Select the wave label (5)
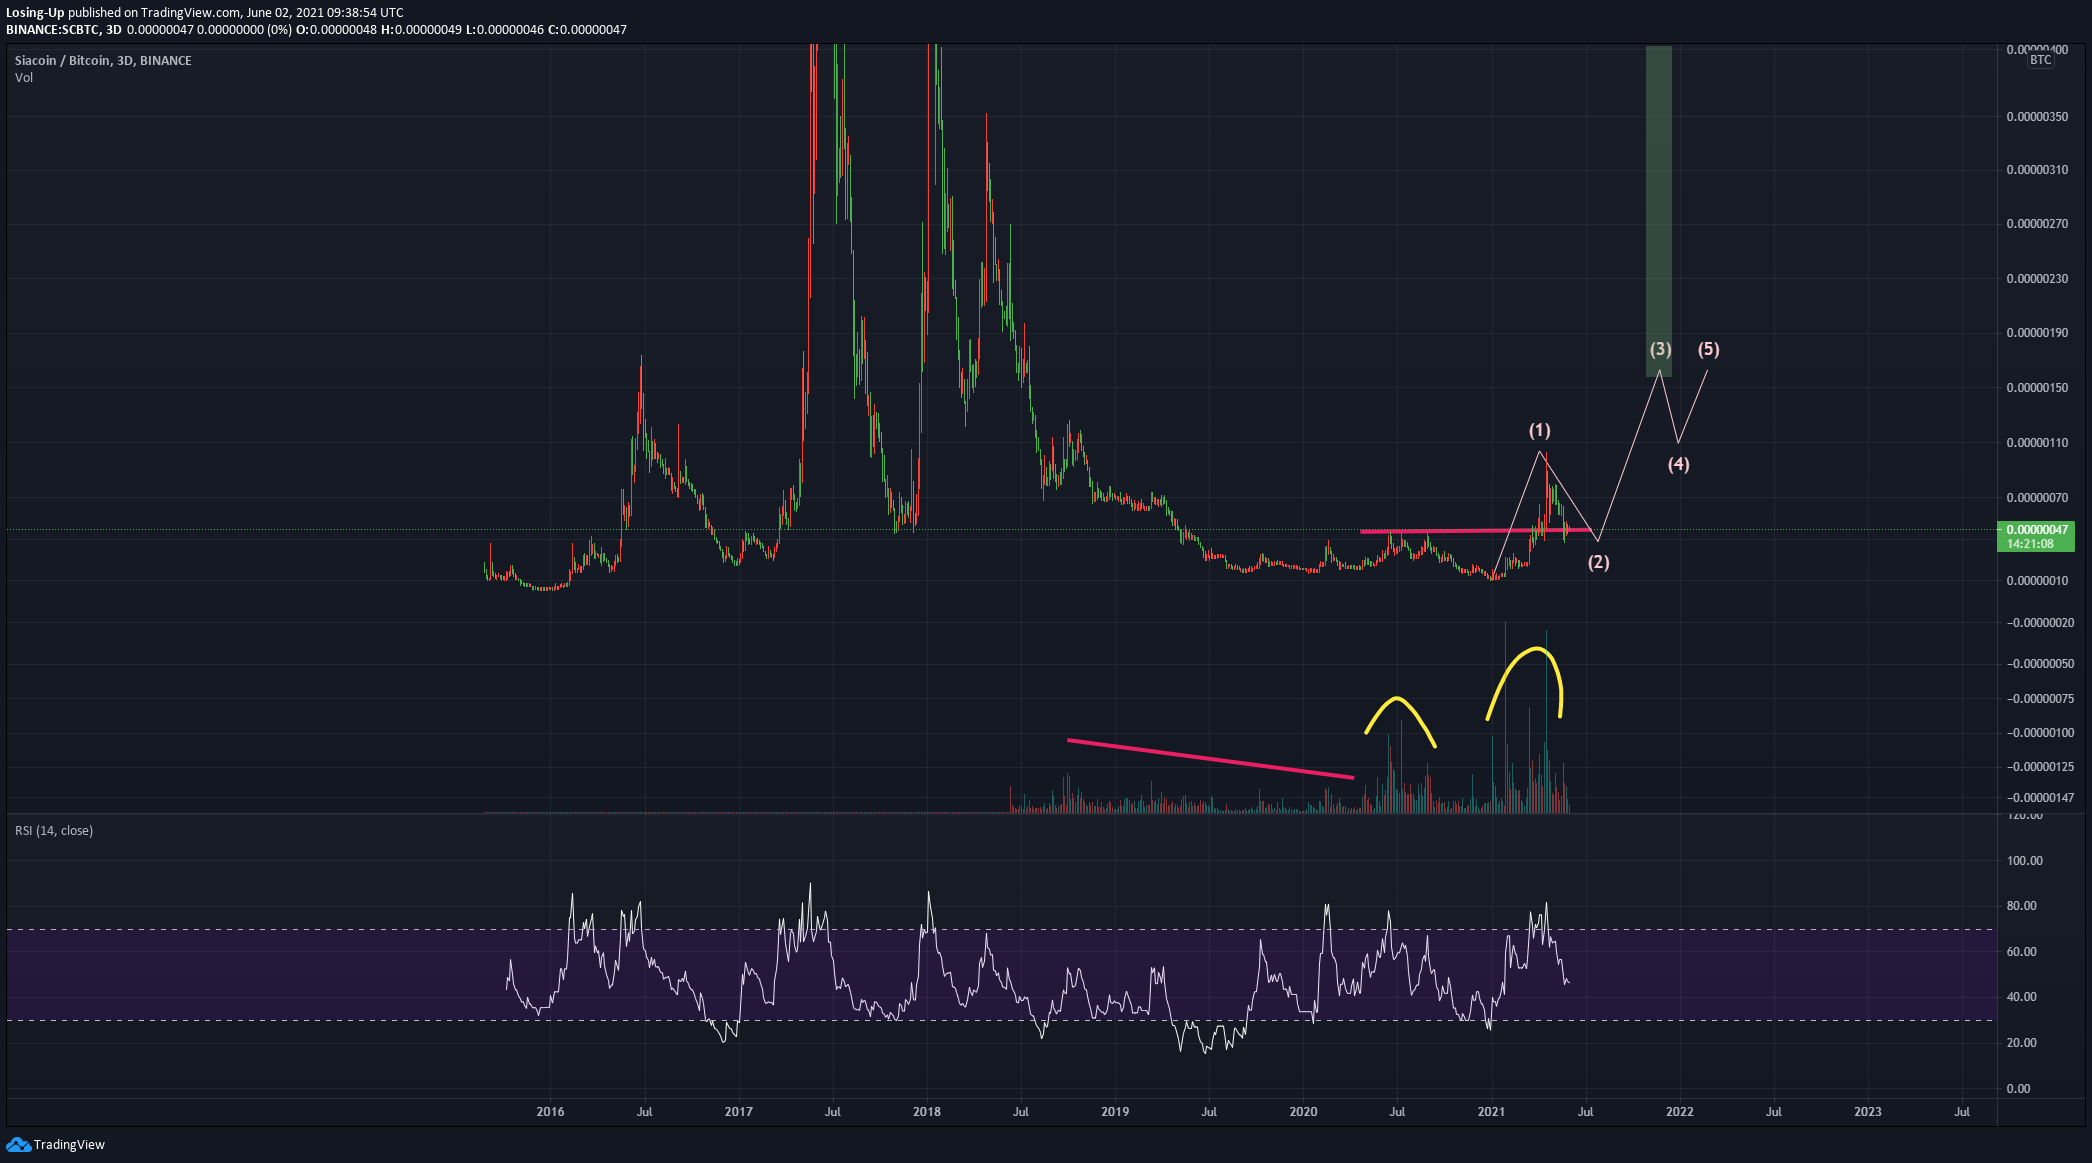 pyautogui.click(x=1708, y=349)
